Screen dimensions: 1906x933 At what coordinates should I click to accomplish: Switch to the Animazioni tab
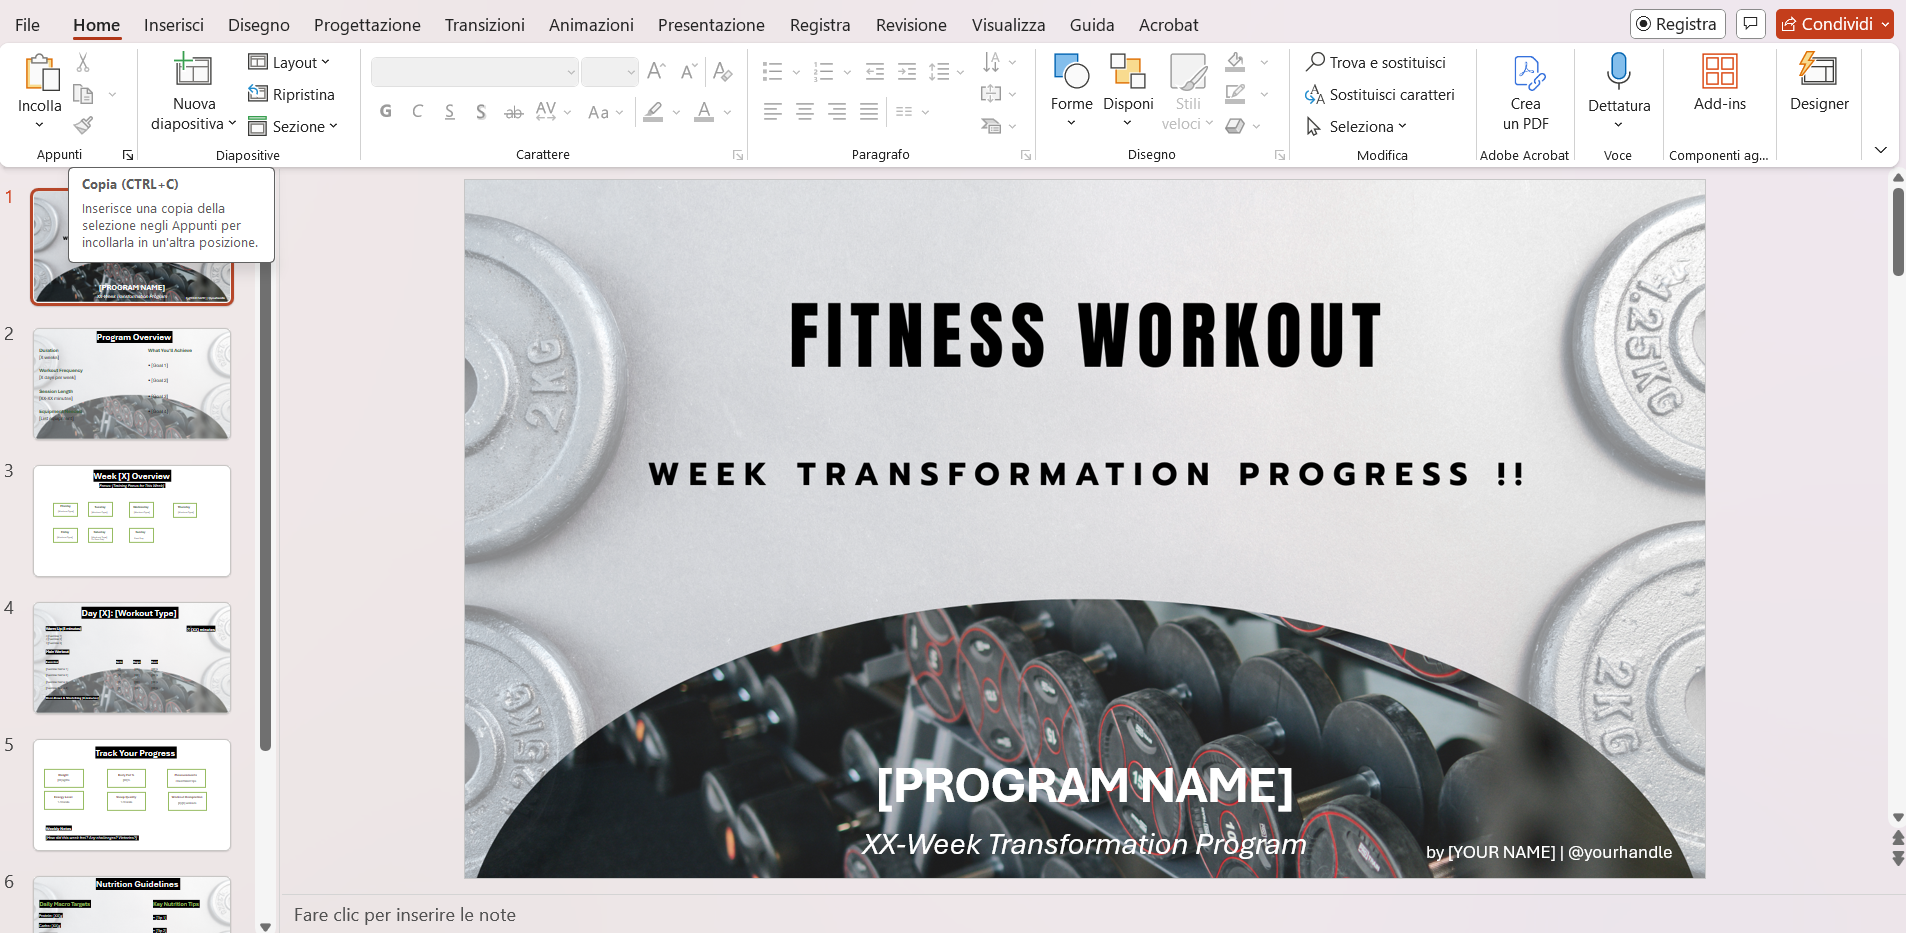(591, 25)
